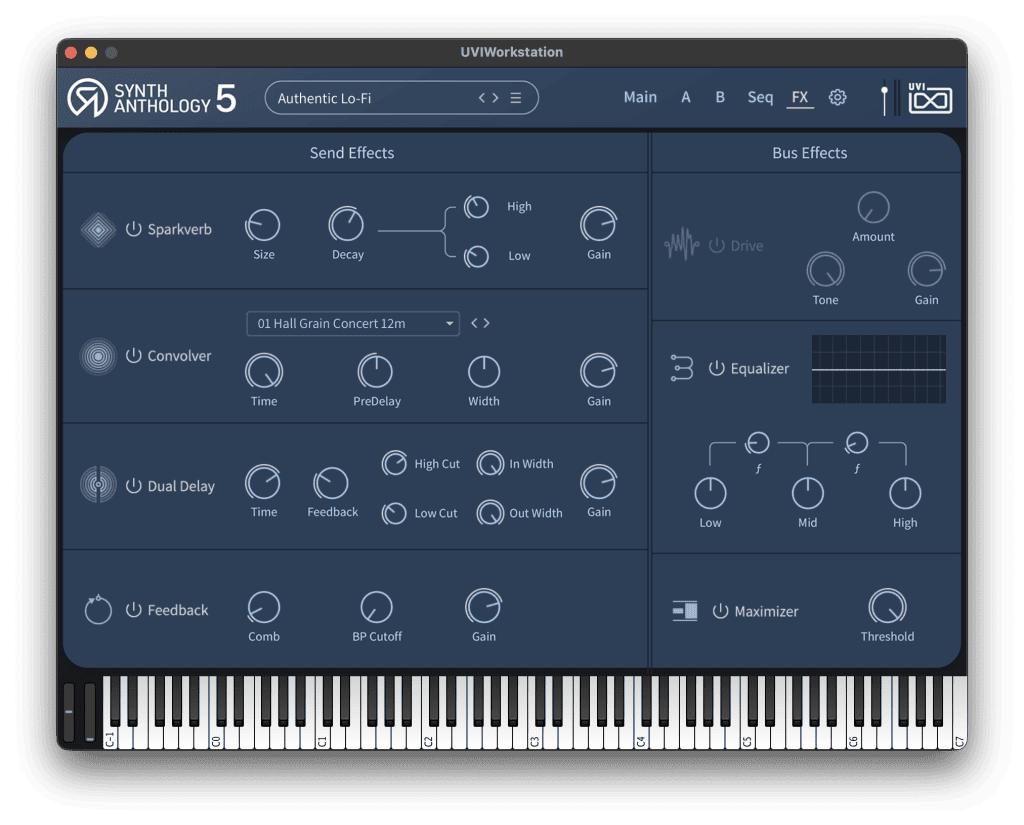Open the preset menu hamburger icon
The image size is (1024, 825).
coord(515,98)
